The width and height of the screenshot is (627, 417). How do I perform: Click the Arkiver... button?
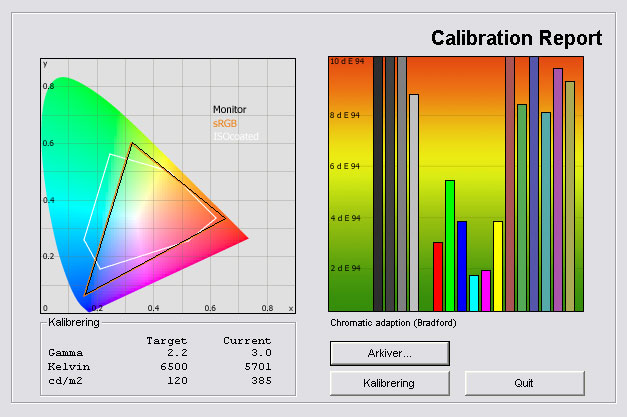click(389, 353)
